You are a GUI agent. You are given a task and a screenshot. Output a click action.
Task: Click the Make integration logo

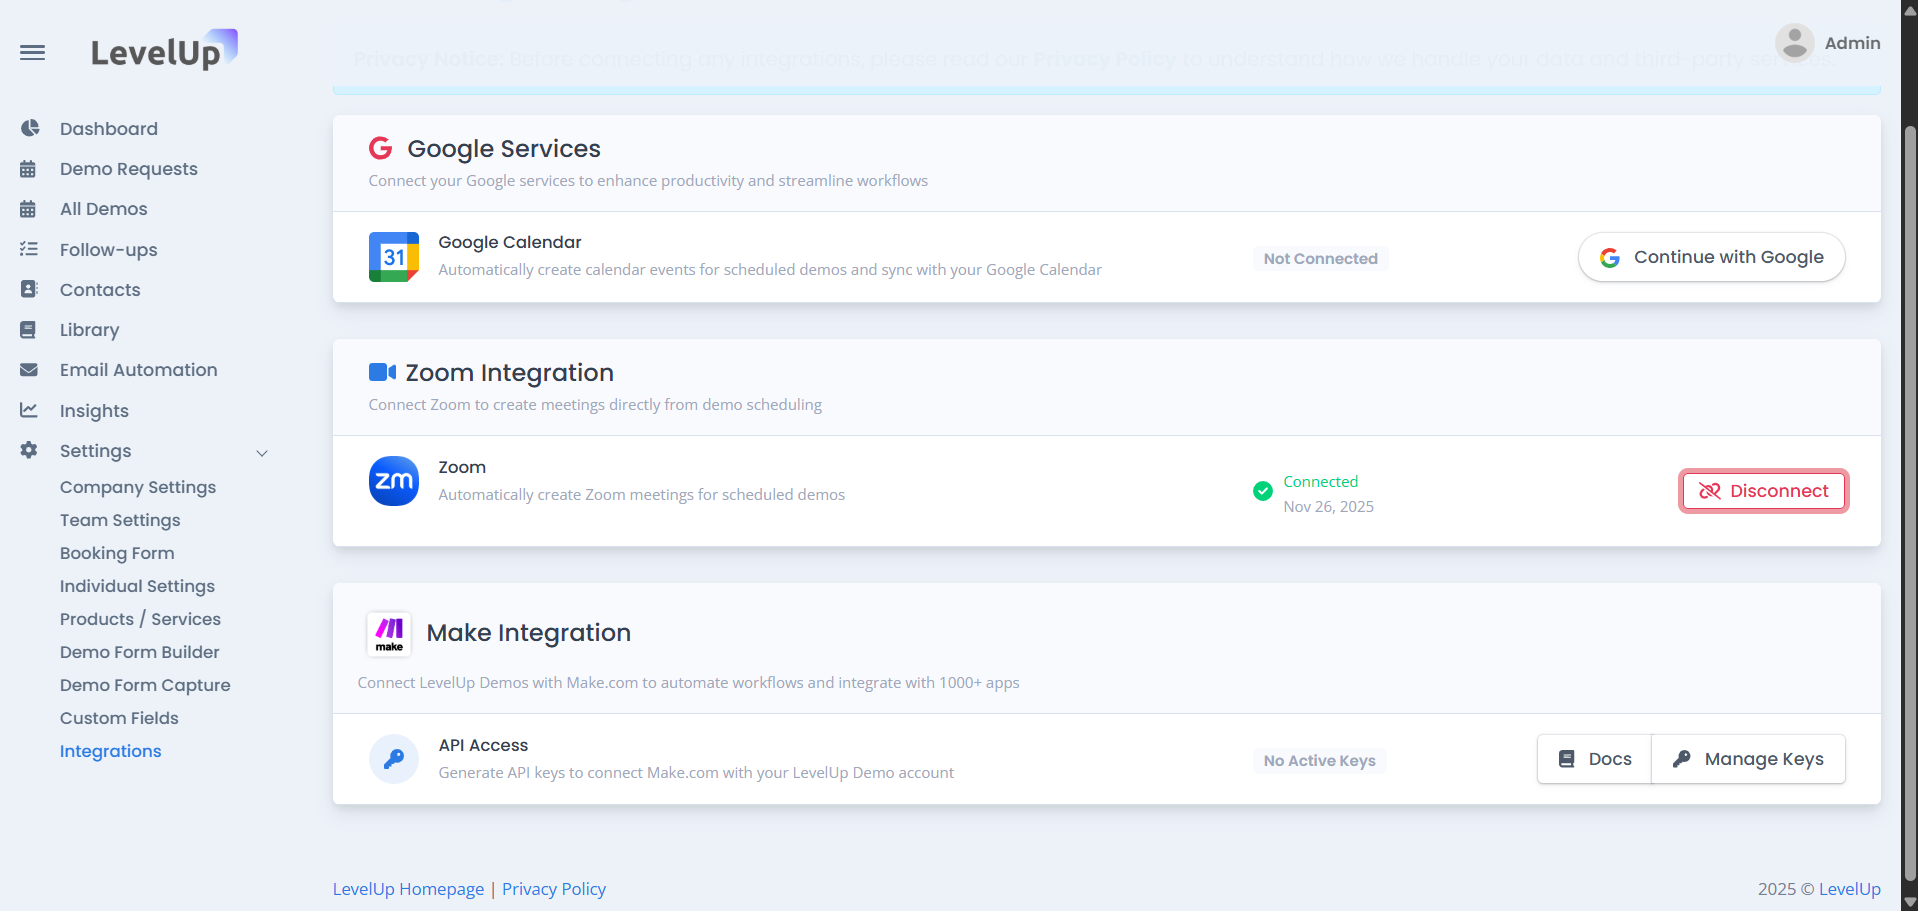click(x=389, y=633)
